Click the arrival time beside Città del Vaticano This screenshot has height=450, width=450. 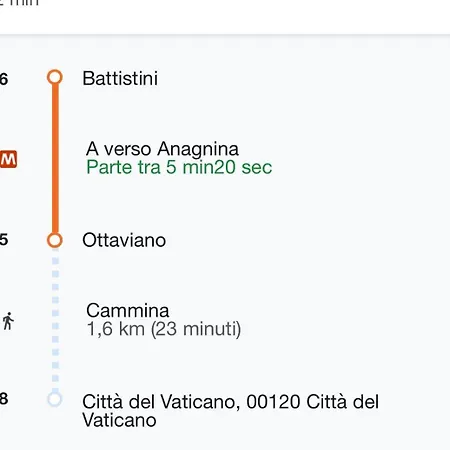[4, 398]
